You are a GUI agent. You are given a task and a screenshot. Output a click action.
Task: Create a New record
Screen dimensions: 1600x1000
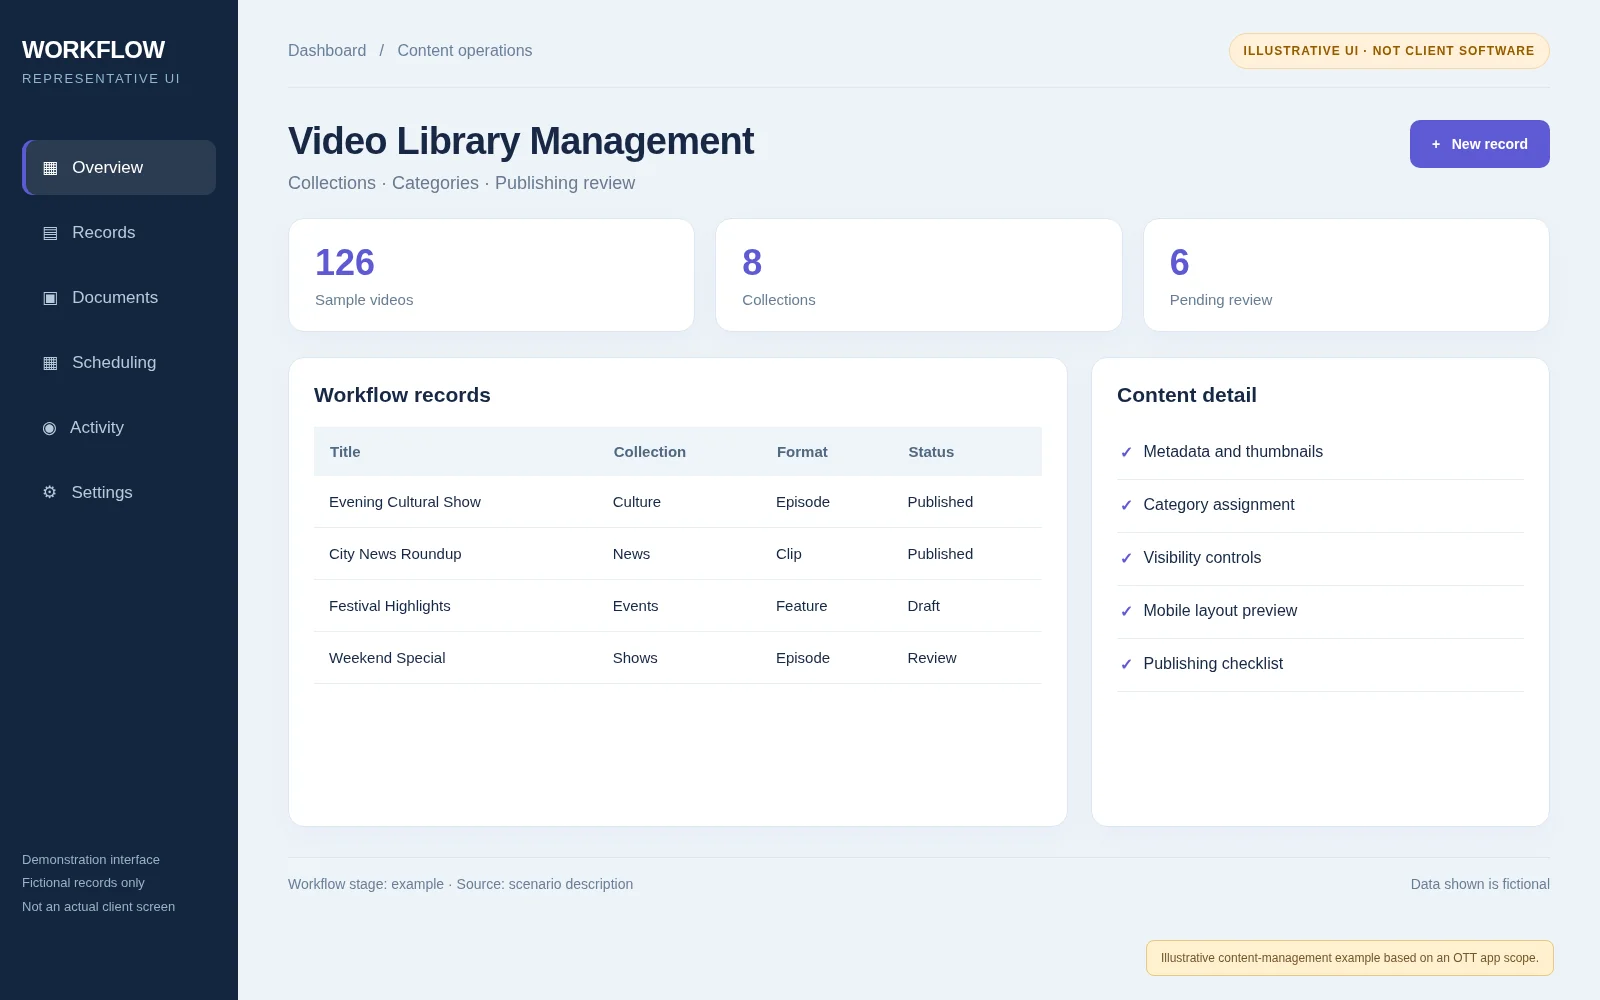point(1480,144)
